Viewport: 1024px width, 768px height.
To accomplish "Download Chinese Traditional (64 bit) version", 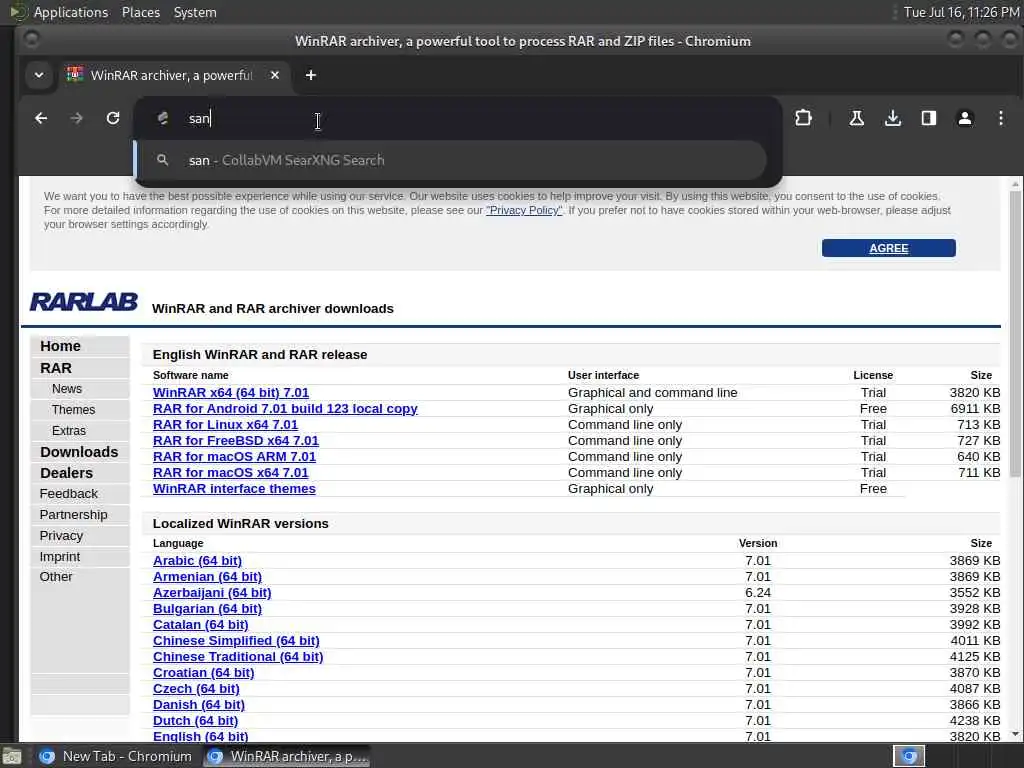I will point(238,656).
